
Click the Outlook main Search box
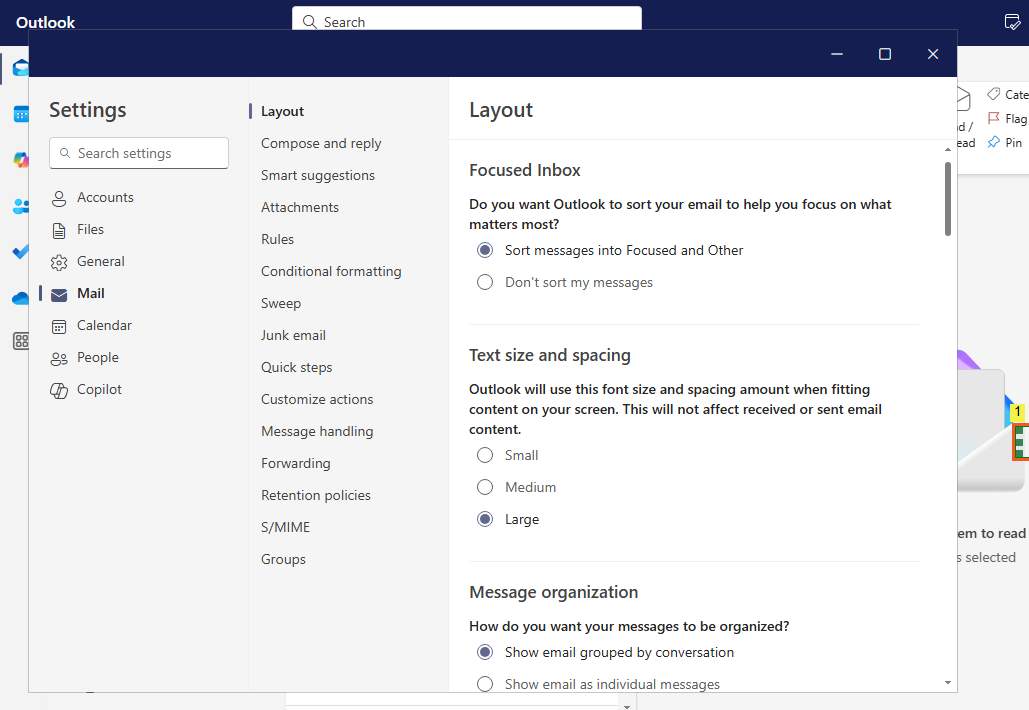click(x=467, y=20)
